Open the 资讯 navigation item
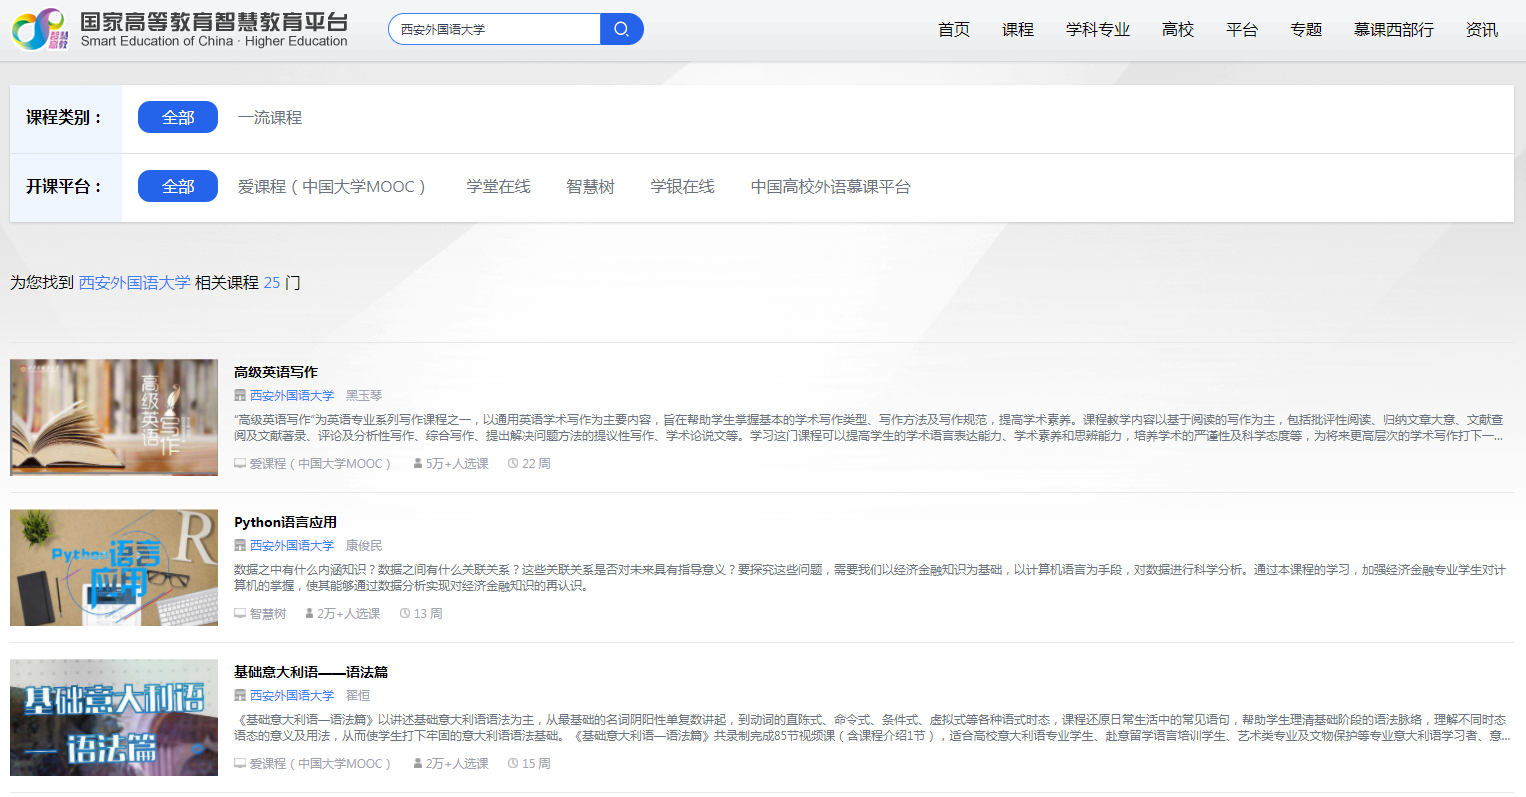The width and height of the screenshot is (1526, 797). (x=1482, y=30)
